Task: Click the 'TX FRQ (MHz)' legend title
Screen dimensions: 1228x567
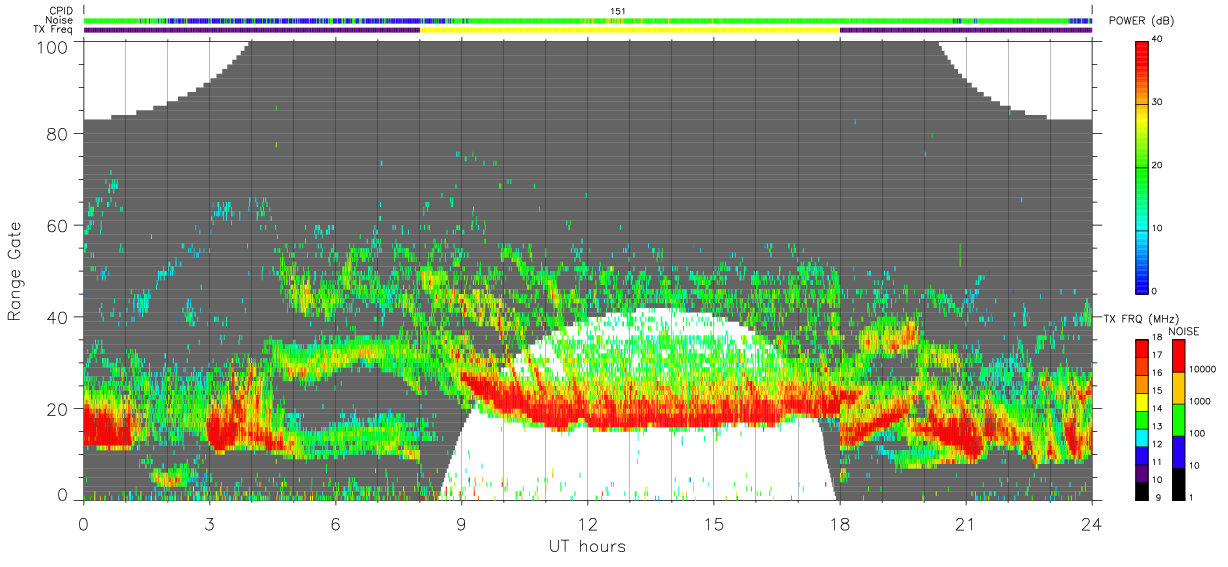Action: click(x=1140, y=318)
